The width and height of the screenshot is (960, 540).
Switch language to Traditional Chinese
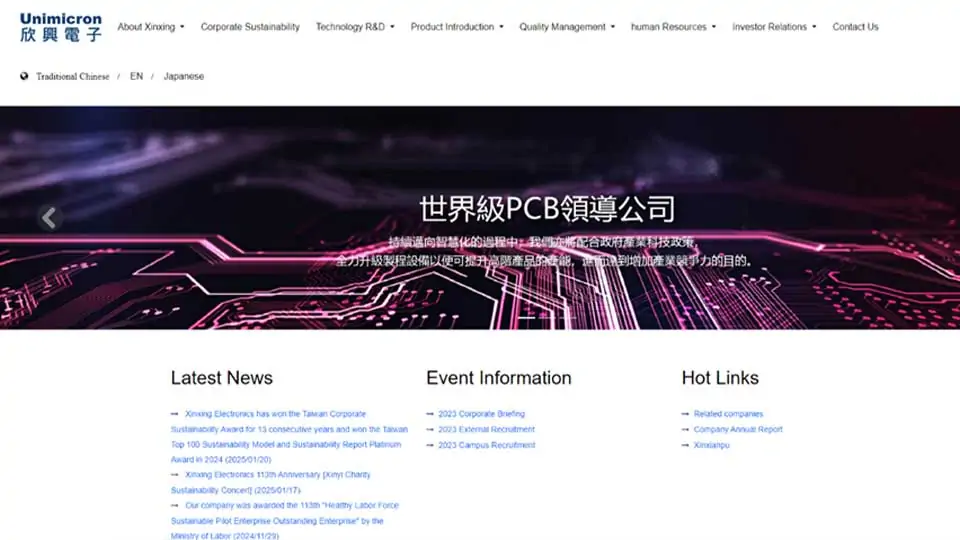pyautogui.click(x=73, y=76)
